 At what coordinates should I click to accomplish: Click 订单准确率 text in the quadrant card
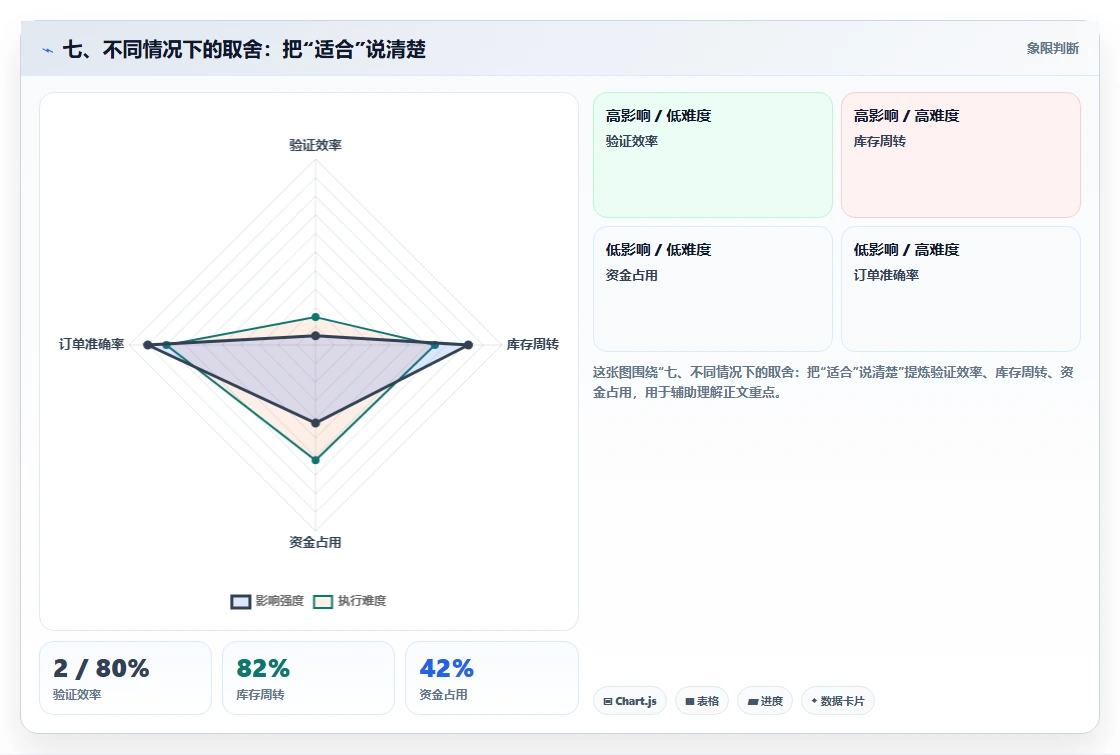tap(886, 275)
